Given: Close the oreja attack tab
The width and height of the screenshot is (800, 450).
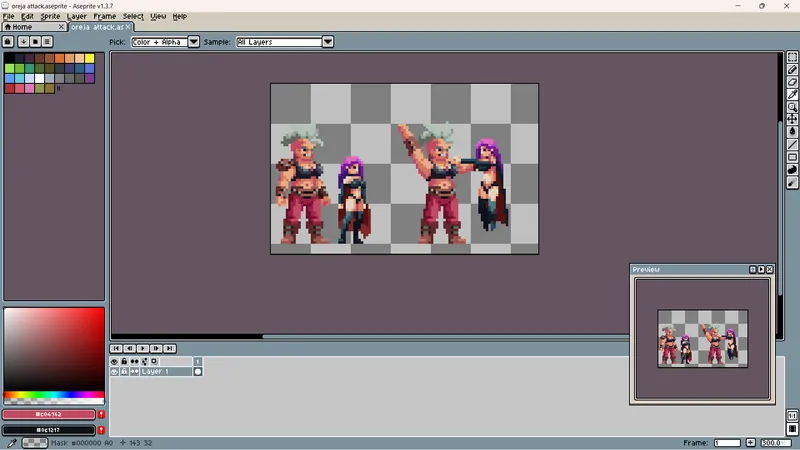Looking at the screenshot, I should tap(128, 27).
